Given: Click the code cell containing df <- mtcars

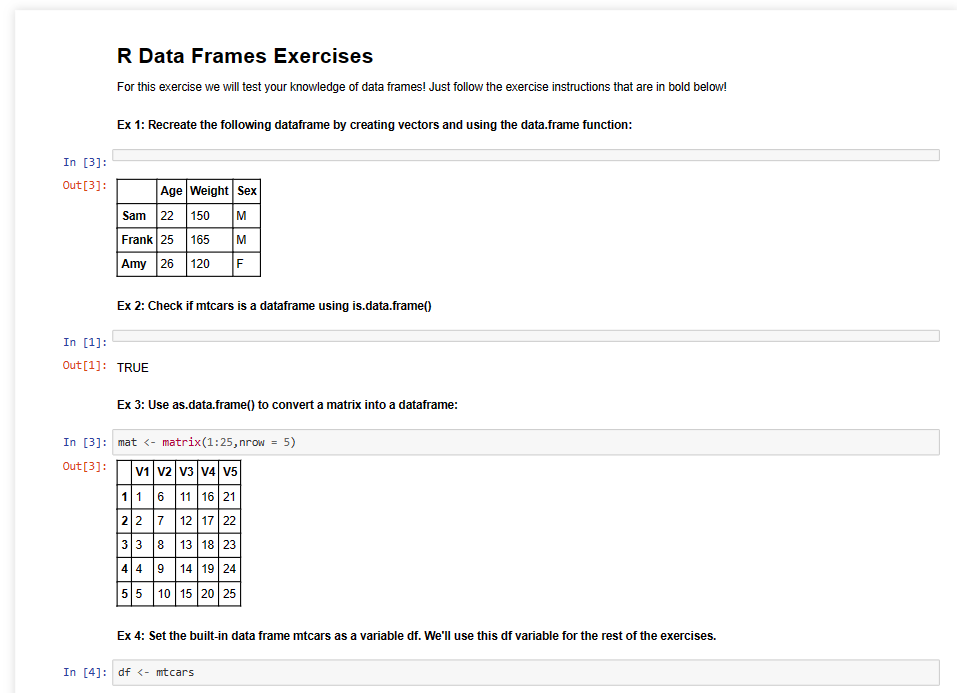Looking at the screenshot, I should pyautogui.click(x=525, y=672).
